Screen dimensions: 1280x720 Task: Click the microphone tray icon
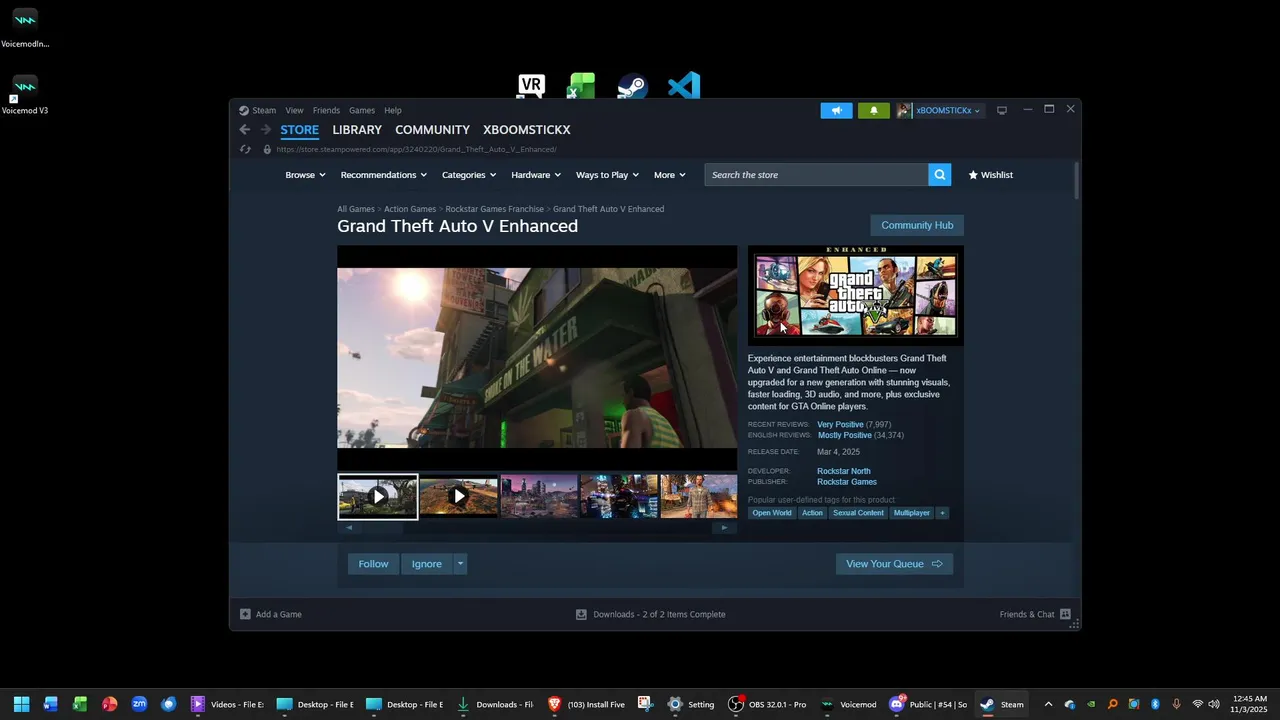[x=1176, y=704]
